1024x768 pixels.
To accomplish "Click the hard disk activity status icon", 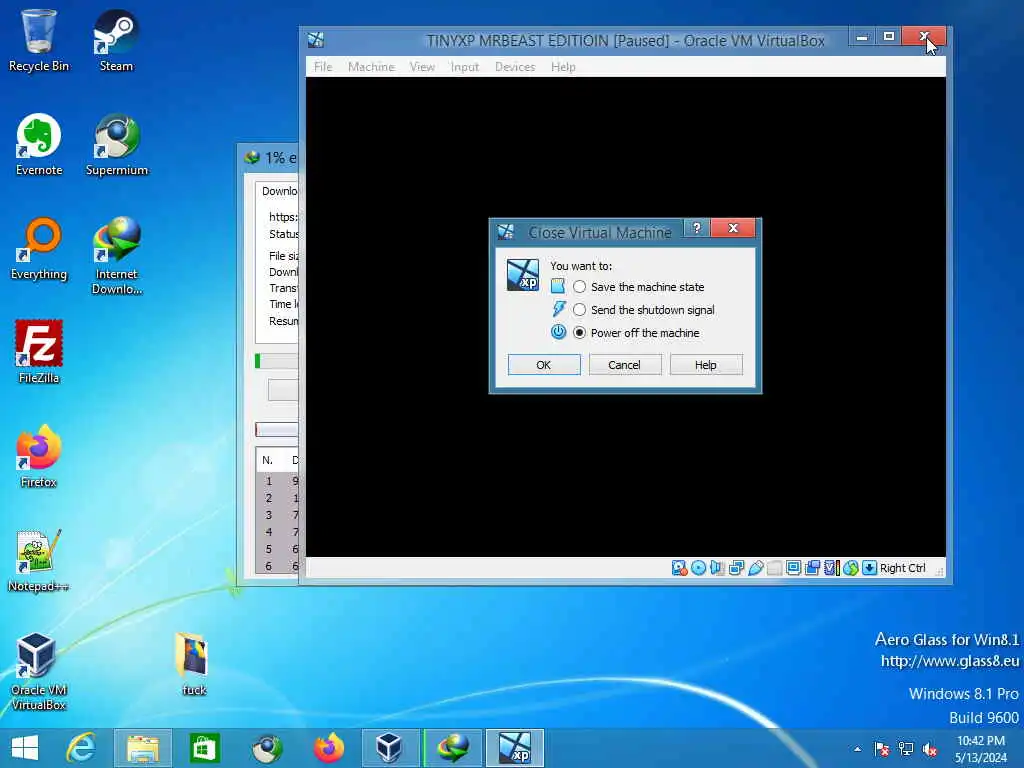I will 679,568.
